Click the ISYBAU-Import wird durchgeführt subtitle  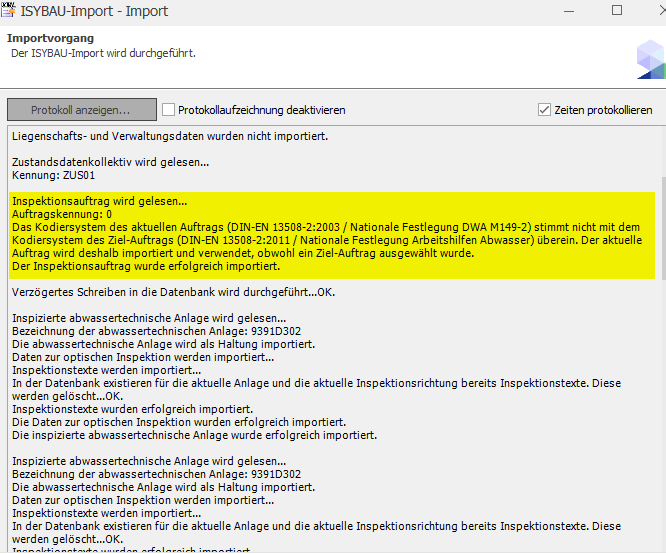click(x=103, y=52)
